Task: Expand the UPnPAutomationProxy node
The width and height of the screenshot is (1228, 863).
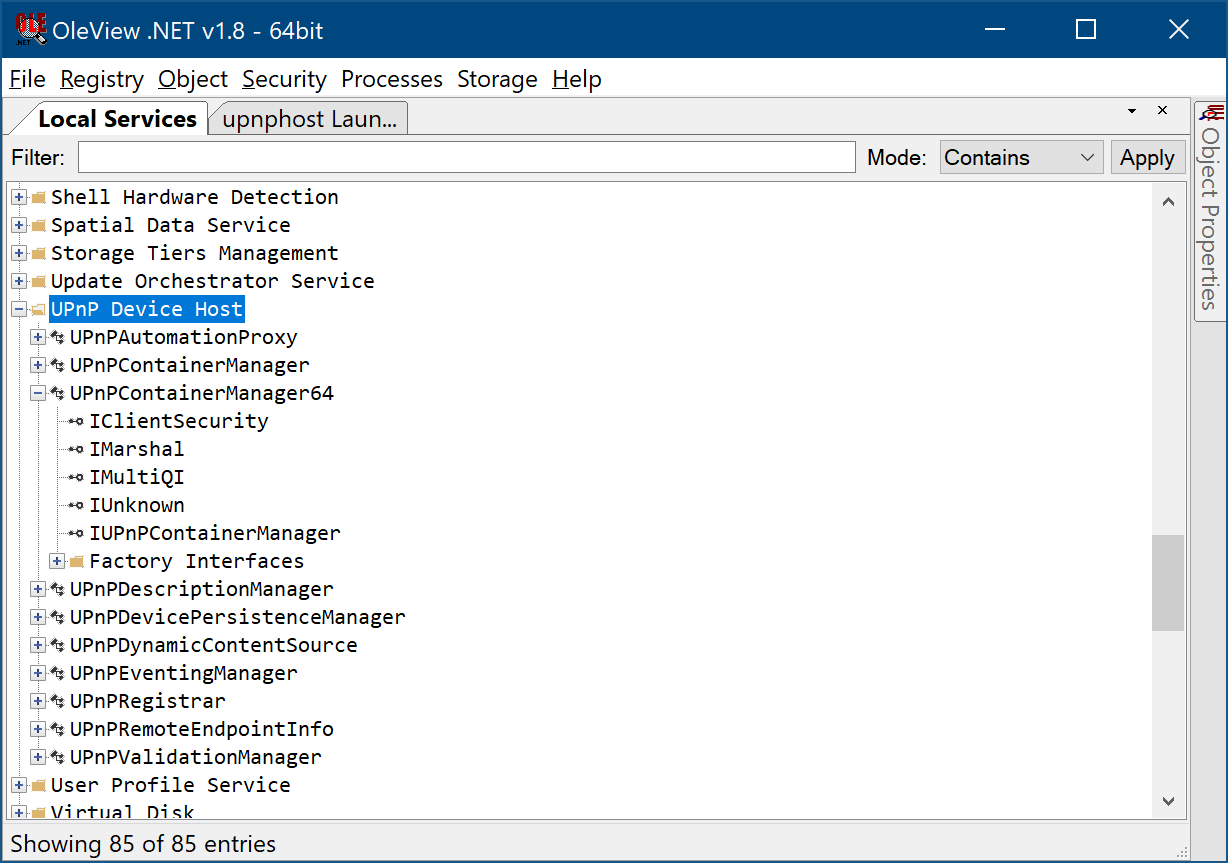Action: click(x=38, y=337)
